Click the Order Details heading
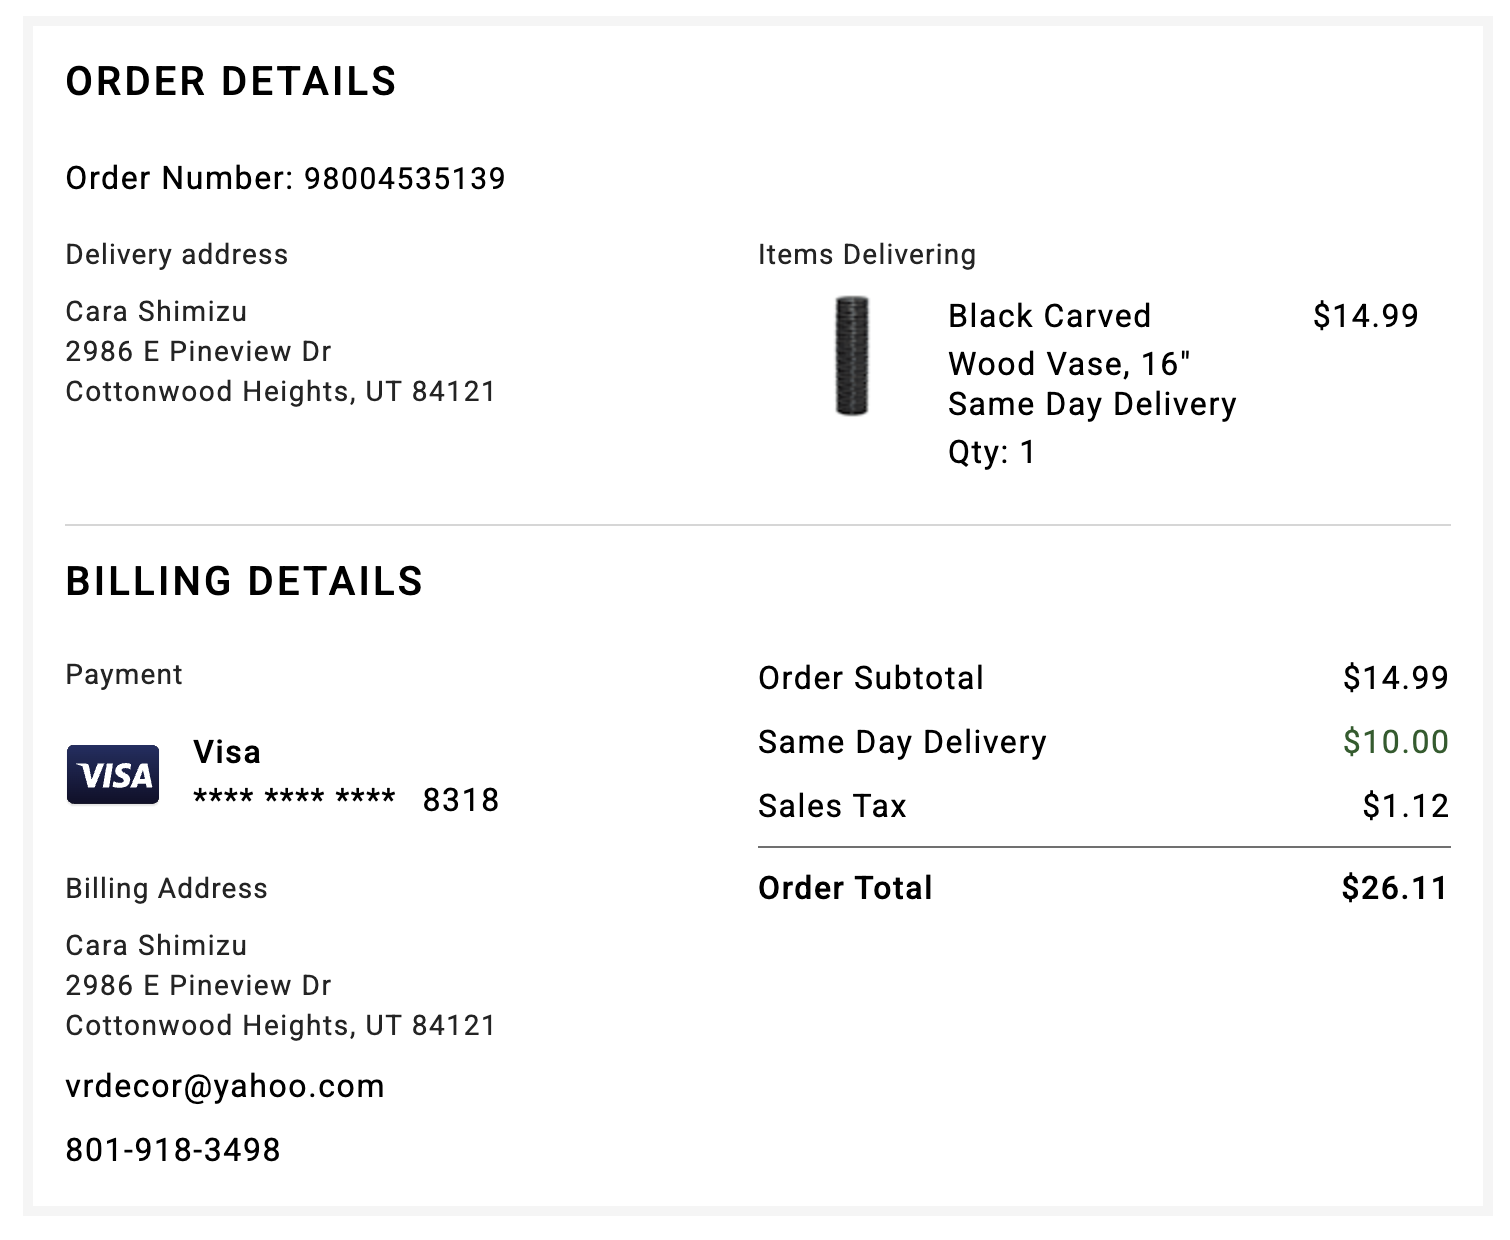Viewport: 1510px width, 1240px height. (231, 82)
